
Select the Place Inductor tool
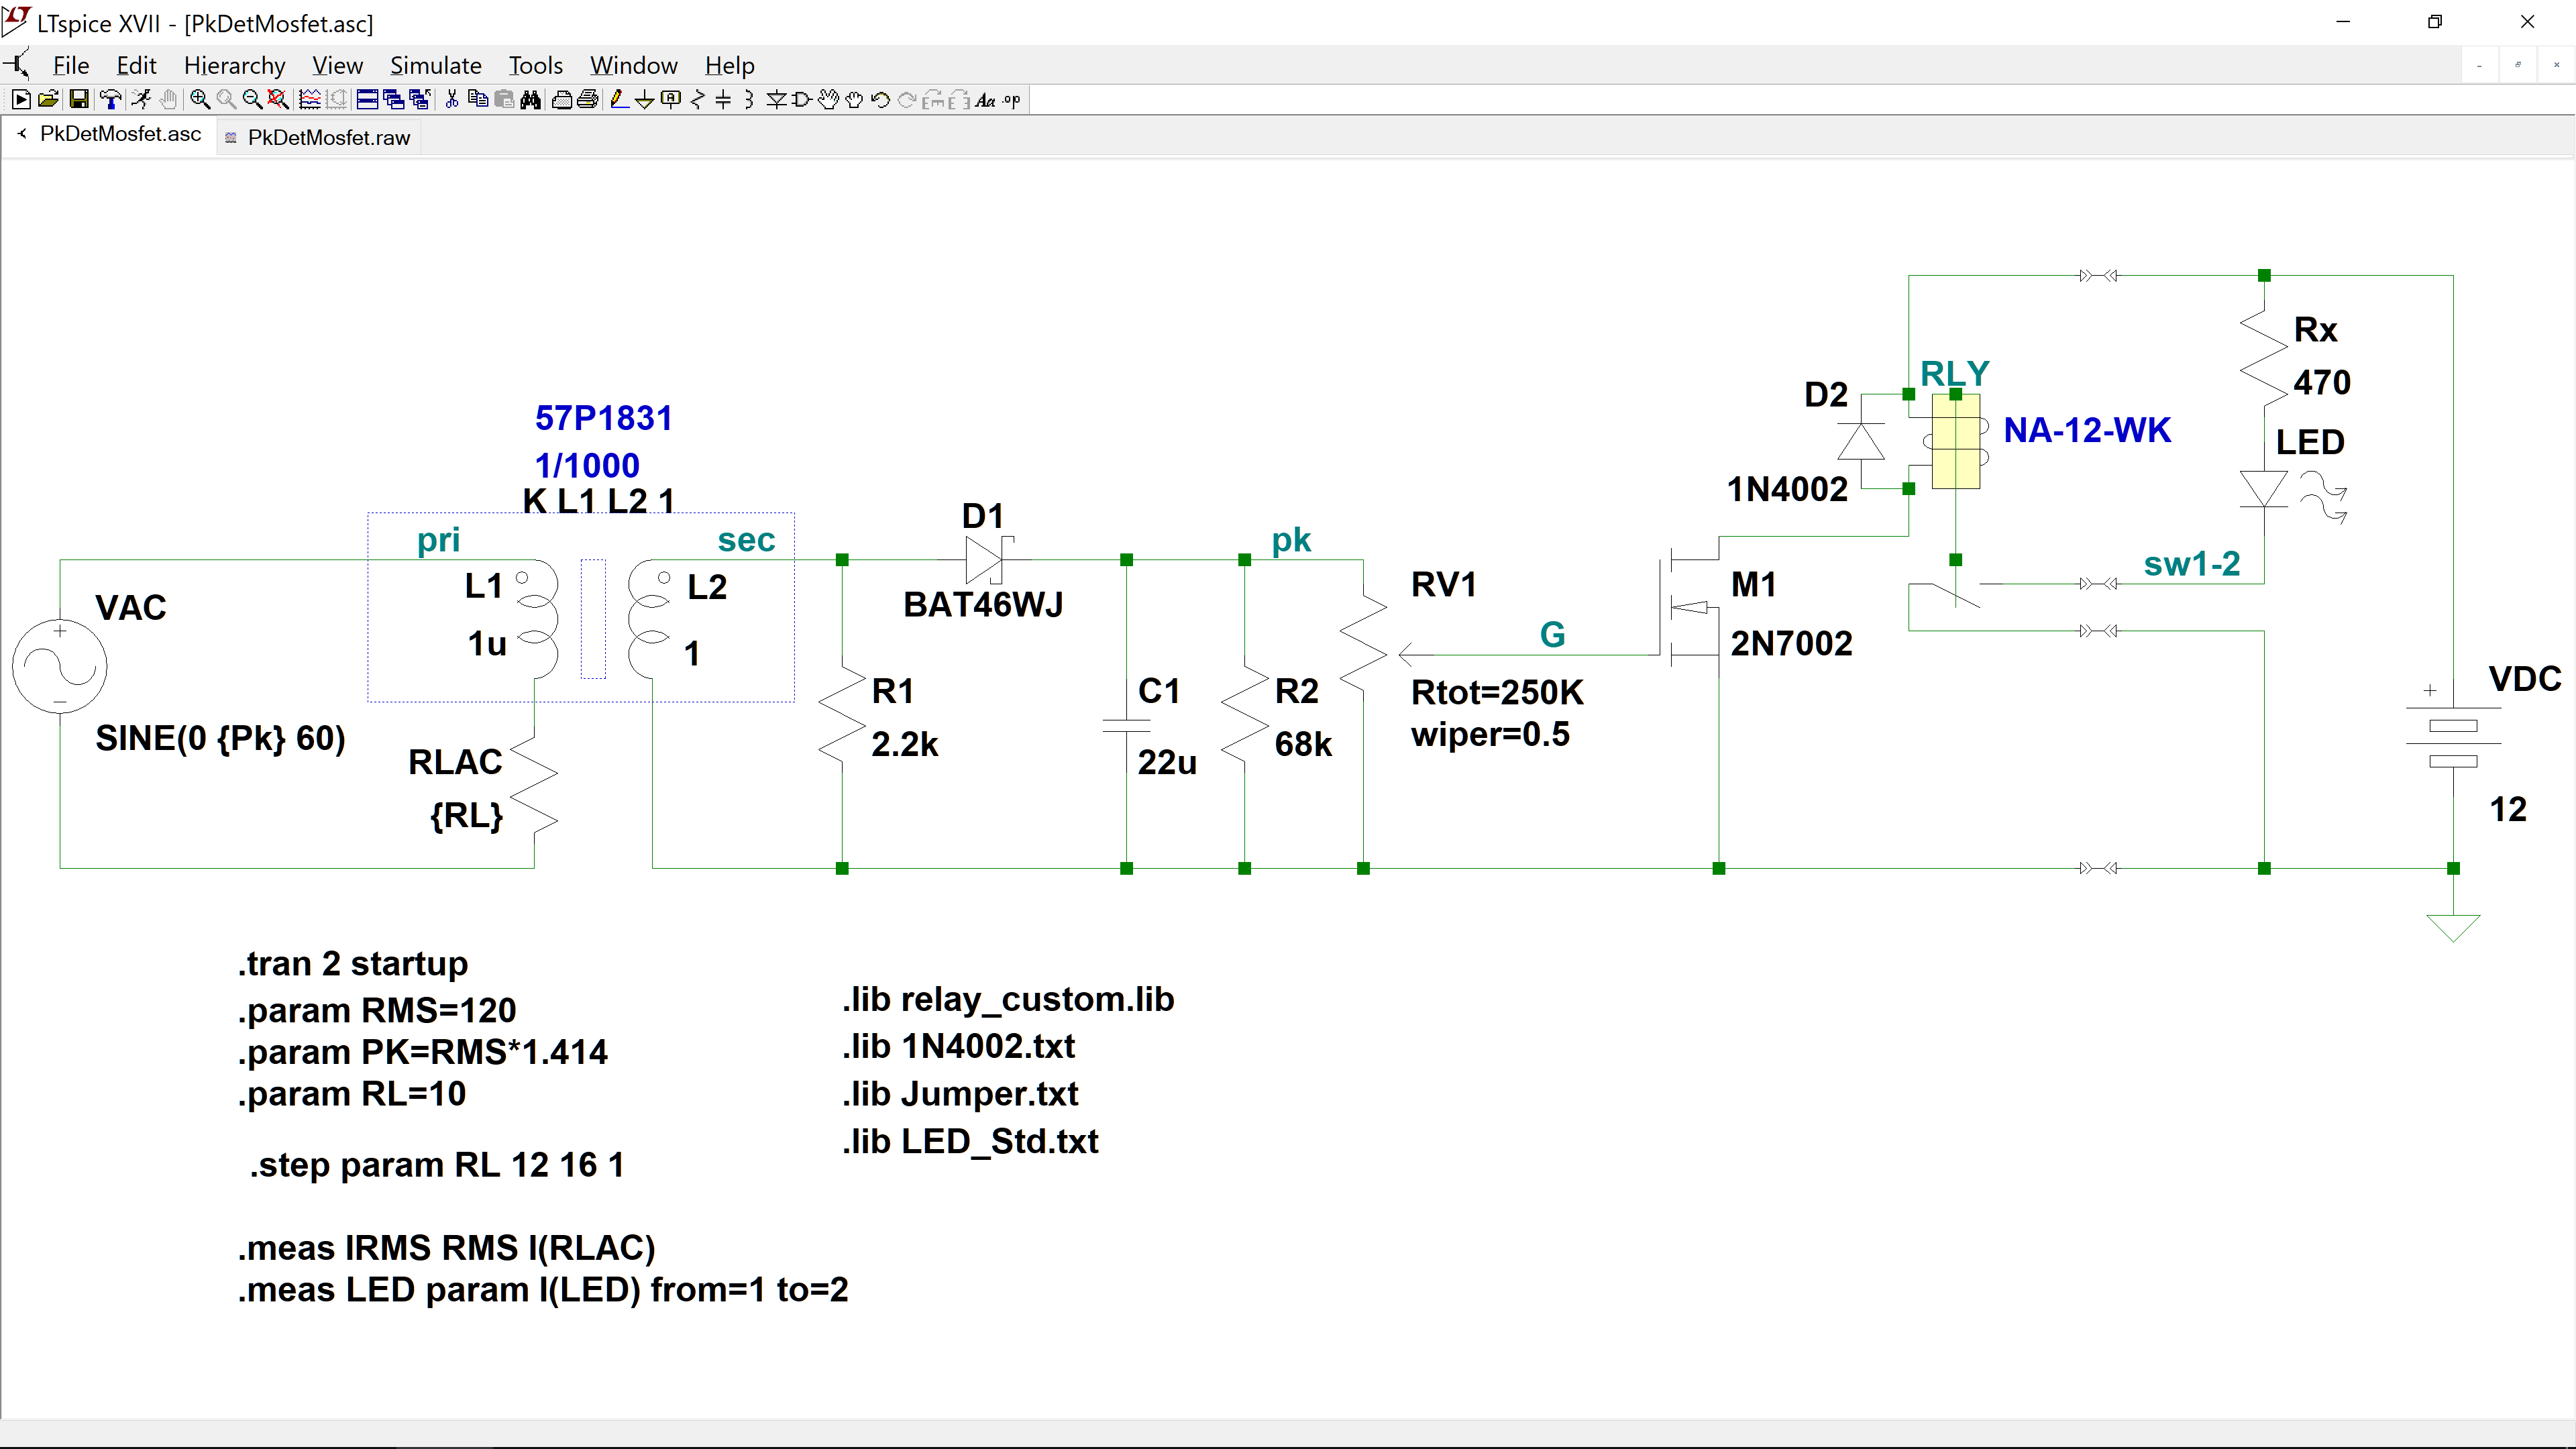tap(749, 99)
